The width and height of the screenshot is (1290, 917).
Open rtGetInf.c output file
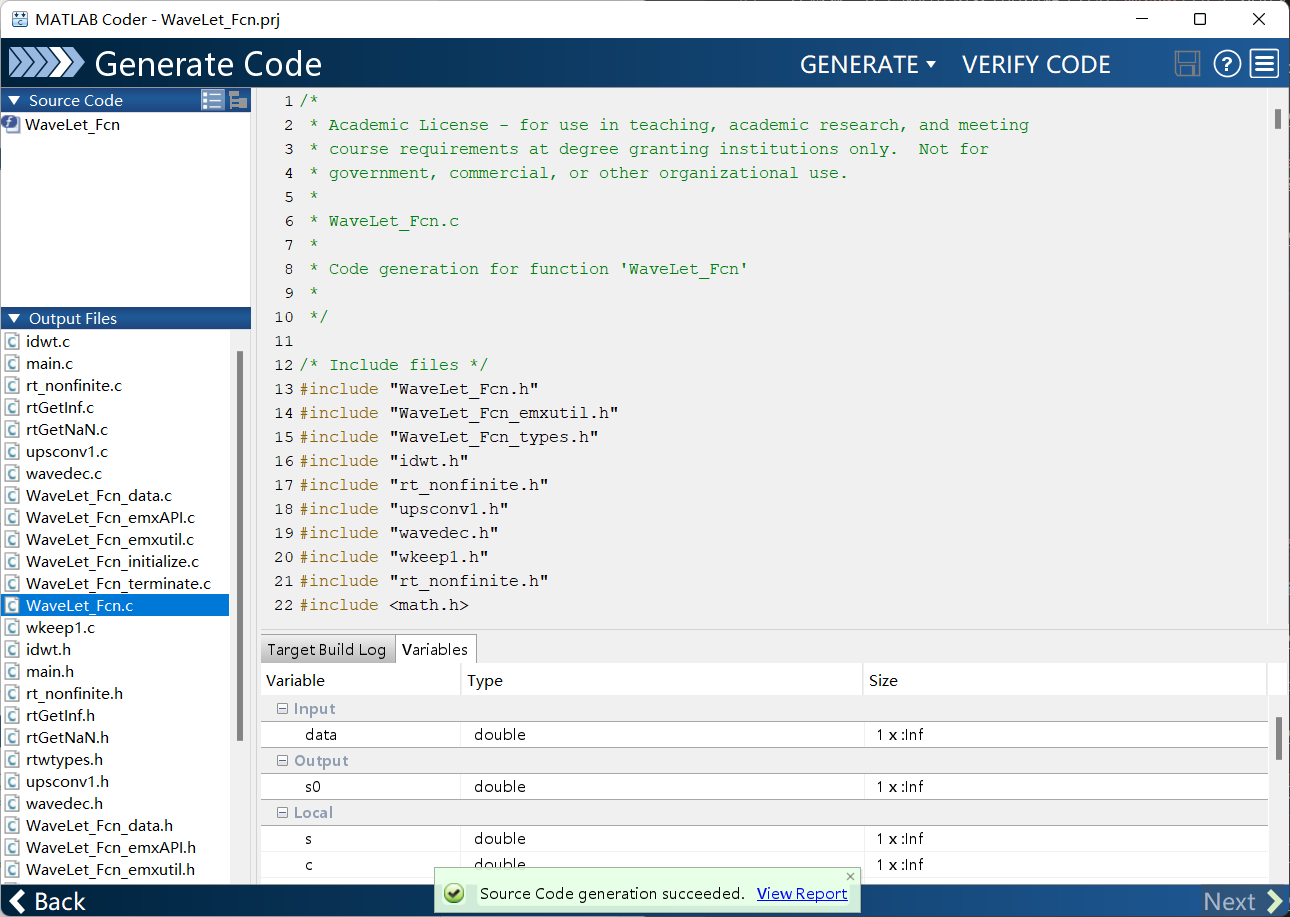[x=61, y=408]
